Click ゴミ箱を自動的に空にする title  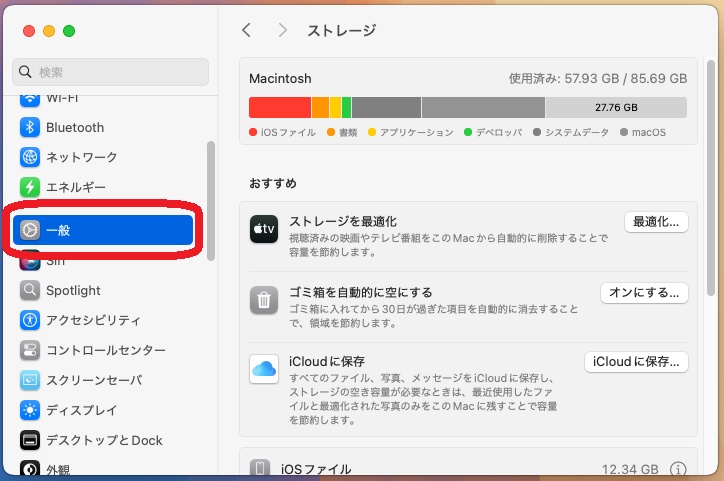coord(361,292)
